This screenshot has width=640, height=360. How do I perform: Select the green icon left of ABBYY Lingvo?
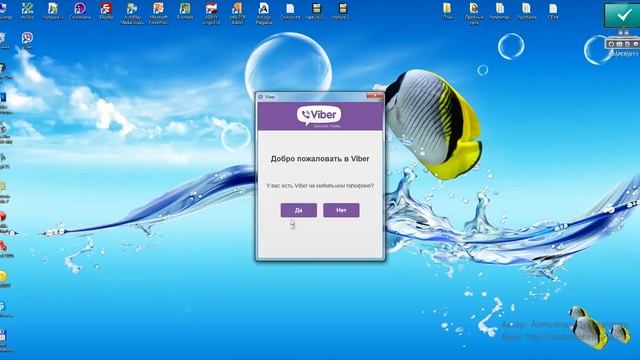185,11
